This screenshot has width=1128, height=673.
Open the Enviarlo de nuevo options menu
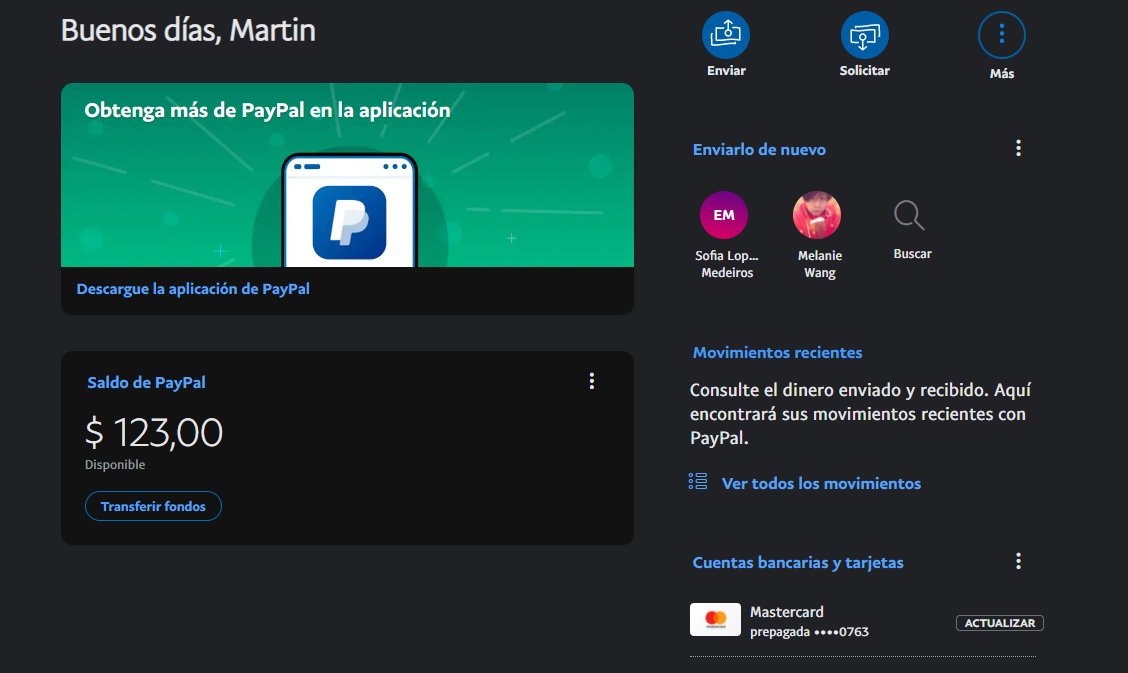[x=1018, y=148]
